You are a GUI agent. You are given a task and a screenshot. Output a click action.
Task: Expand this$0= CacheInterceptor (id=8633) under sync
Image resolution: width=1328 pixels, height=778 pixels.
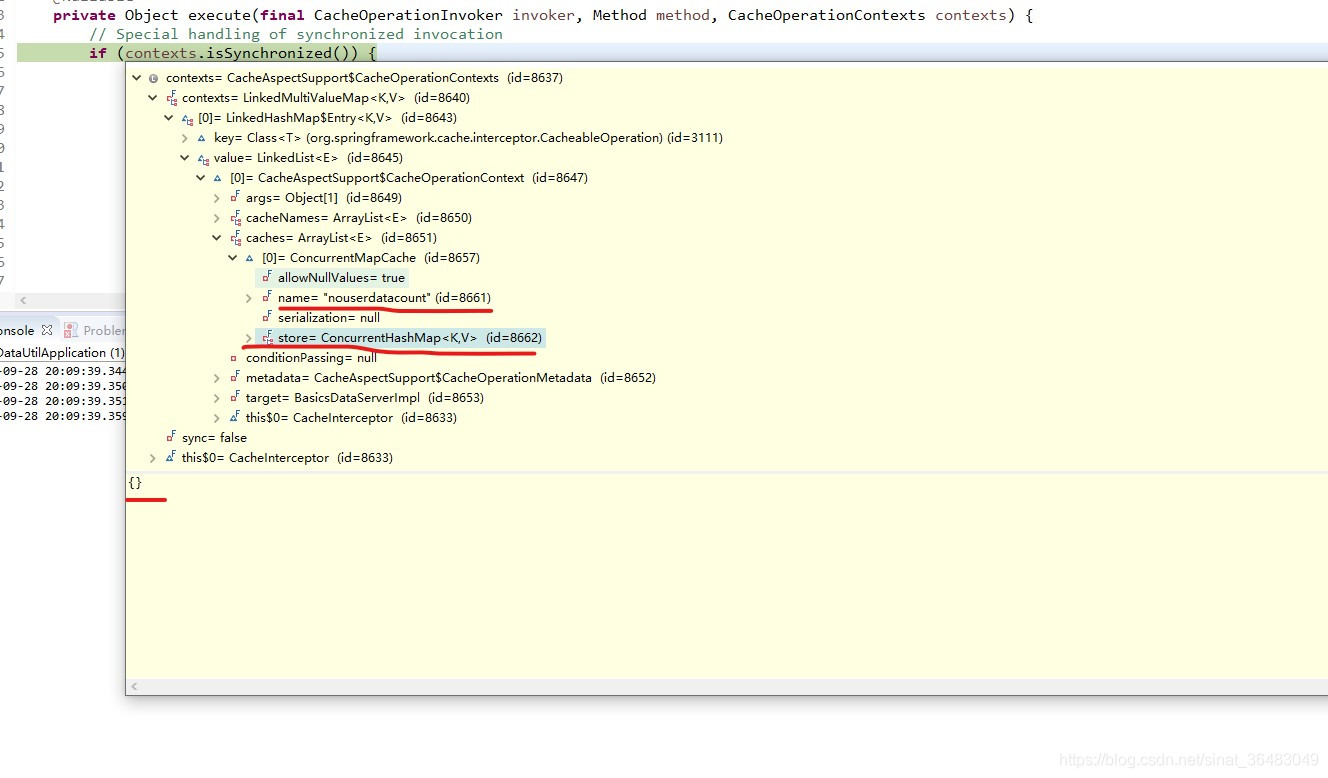[152, 458]
